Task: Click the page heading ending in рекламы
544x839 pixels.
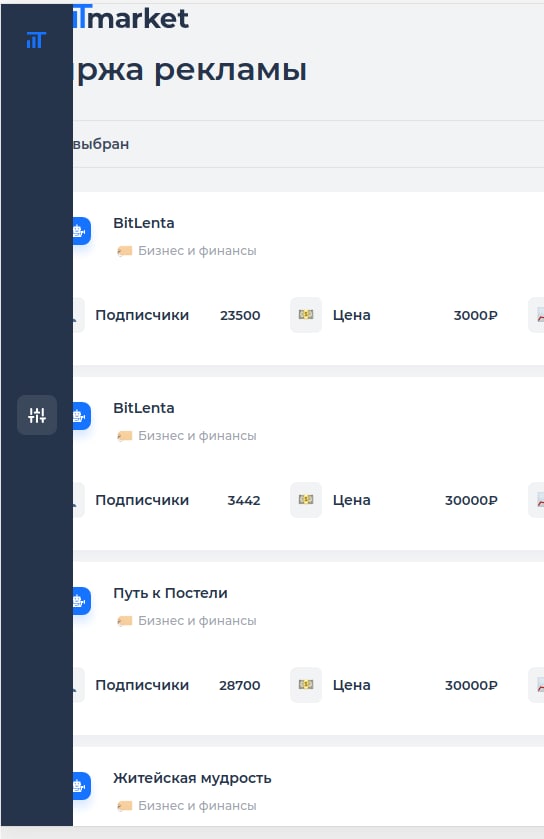Action: point(190,70)
